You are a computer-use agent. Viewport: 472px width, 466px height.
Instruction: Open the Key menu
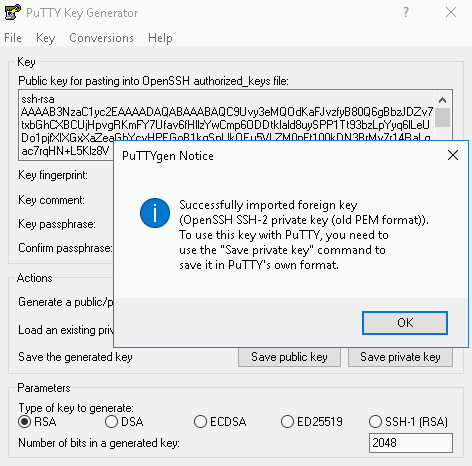45,38
